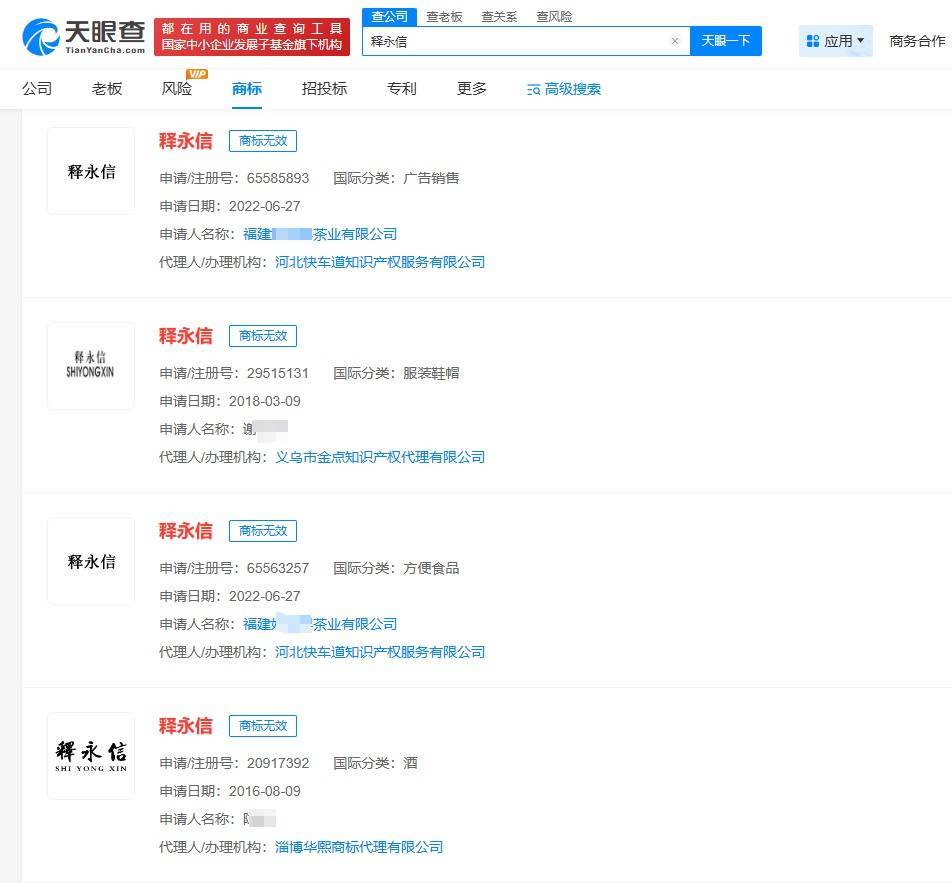This screenshot has width=952, height=883.
Task: Open trademark thumbnail for registration 65585893
Action: tap(91, 171)
